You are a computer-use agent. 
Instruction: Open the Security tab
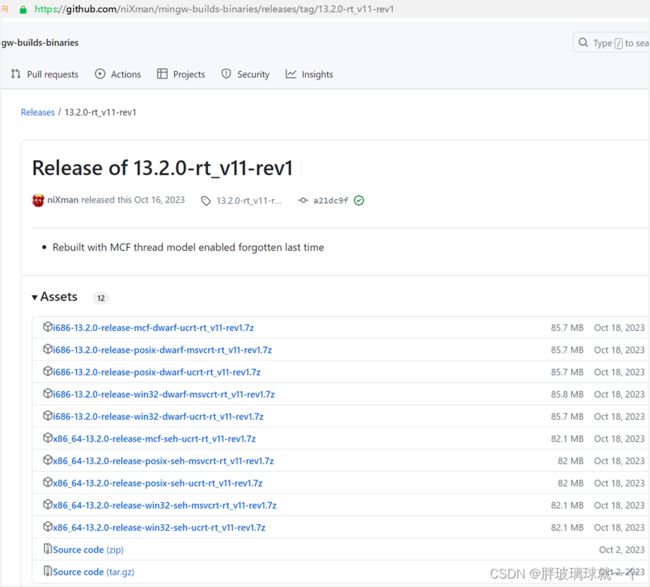[245, 74]
